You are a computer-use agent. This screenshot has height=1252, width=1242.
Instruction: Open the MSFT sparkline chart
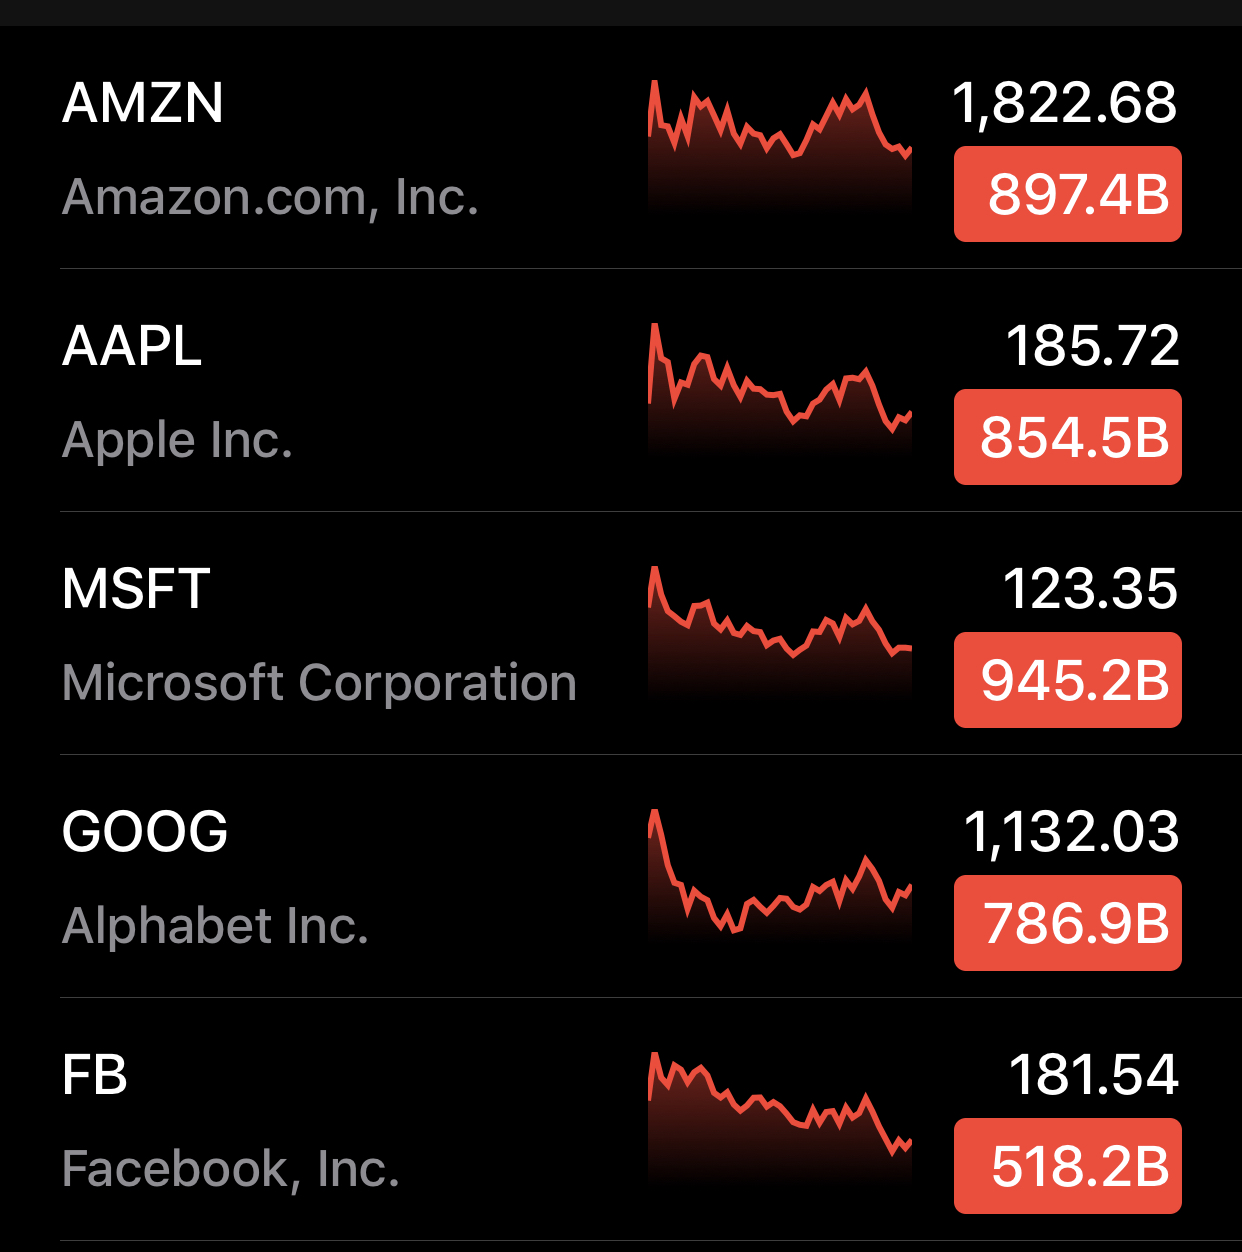780,630
